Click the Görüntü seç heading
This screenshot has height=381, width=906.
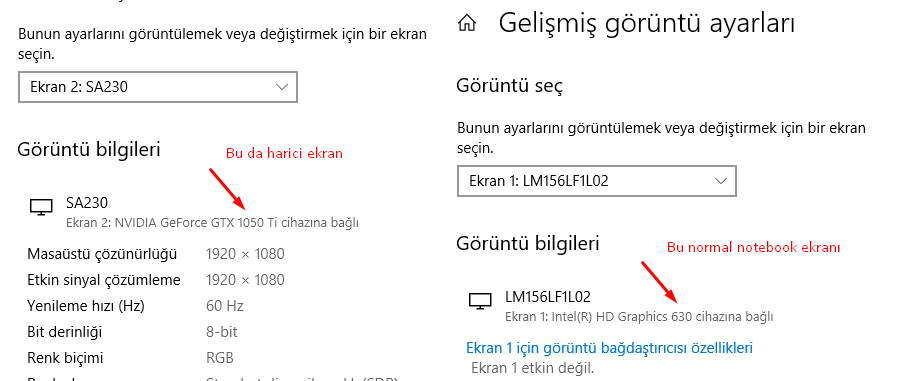click(510, 86)
